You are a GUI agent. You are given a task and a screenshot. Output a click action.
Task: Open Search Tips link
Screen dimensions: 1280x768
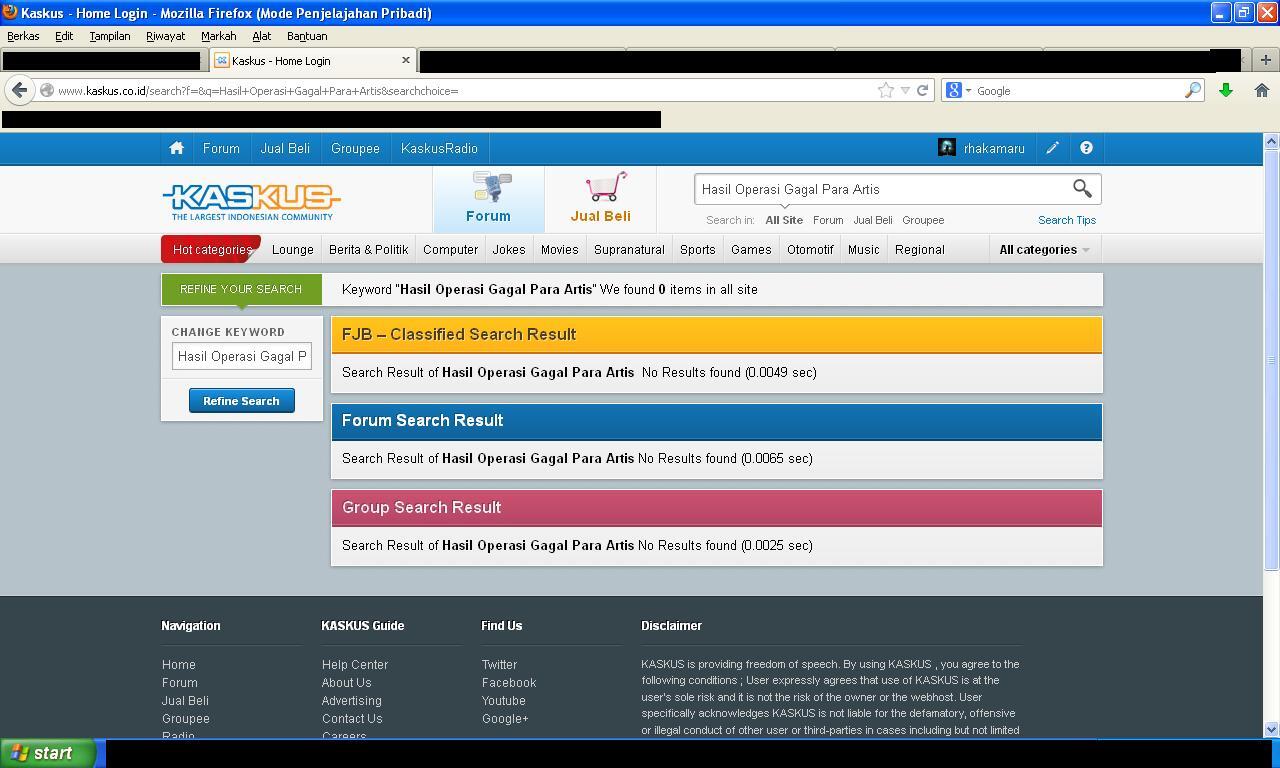[x=1067, y=220]
